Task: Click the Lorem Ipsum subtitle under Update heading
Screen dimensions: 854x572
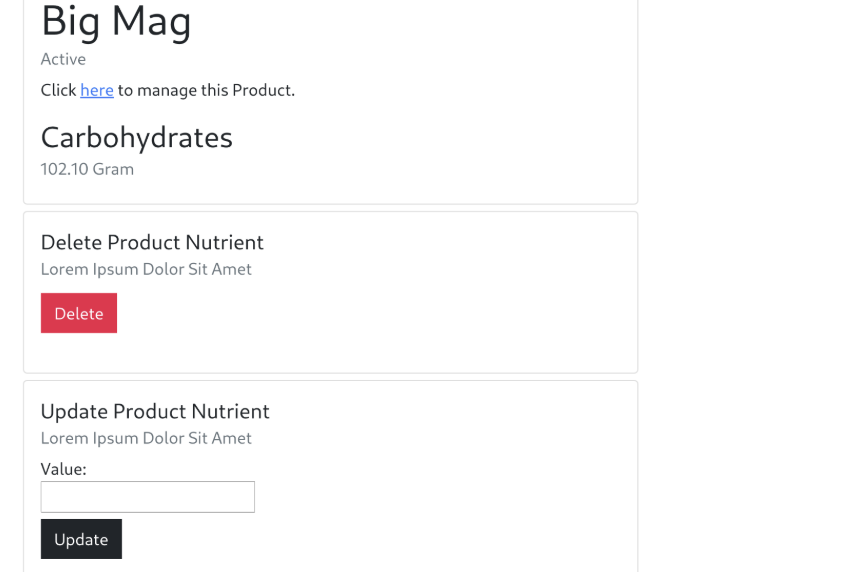Action: click(146, 438)
